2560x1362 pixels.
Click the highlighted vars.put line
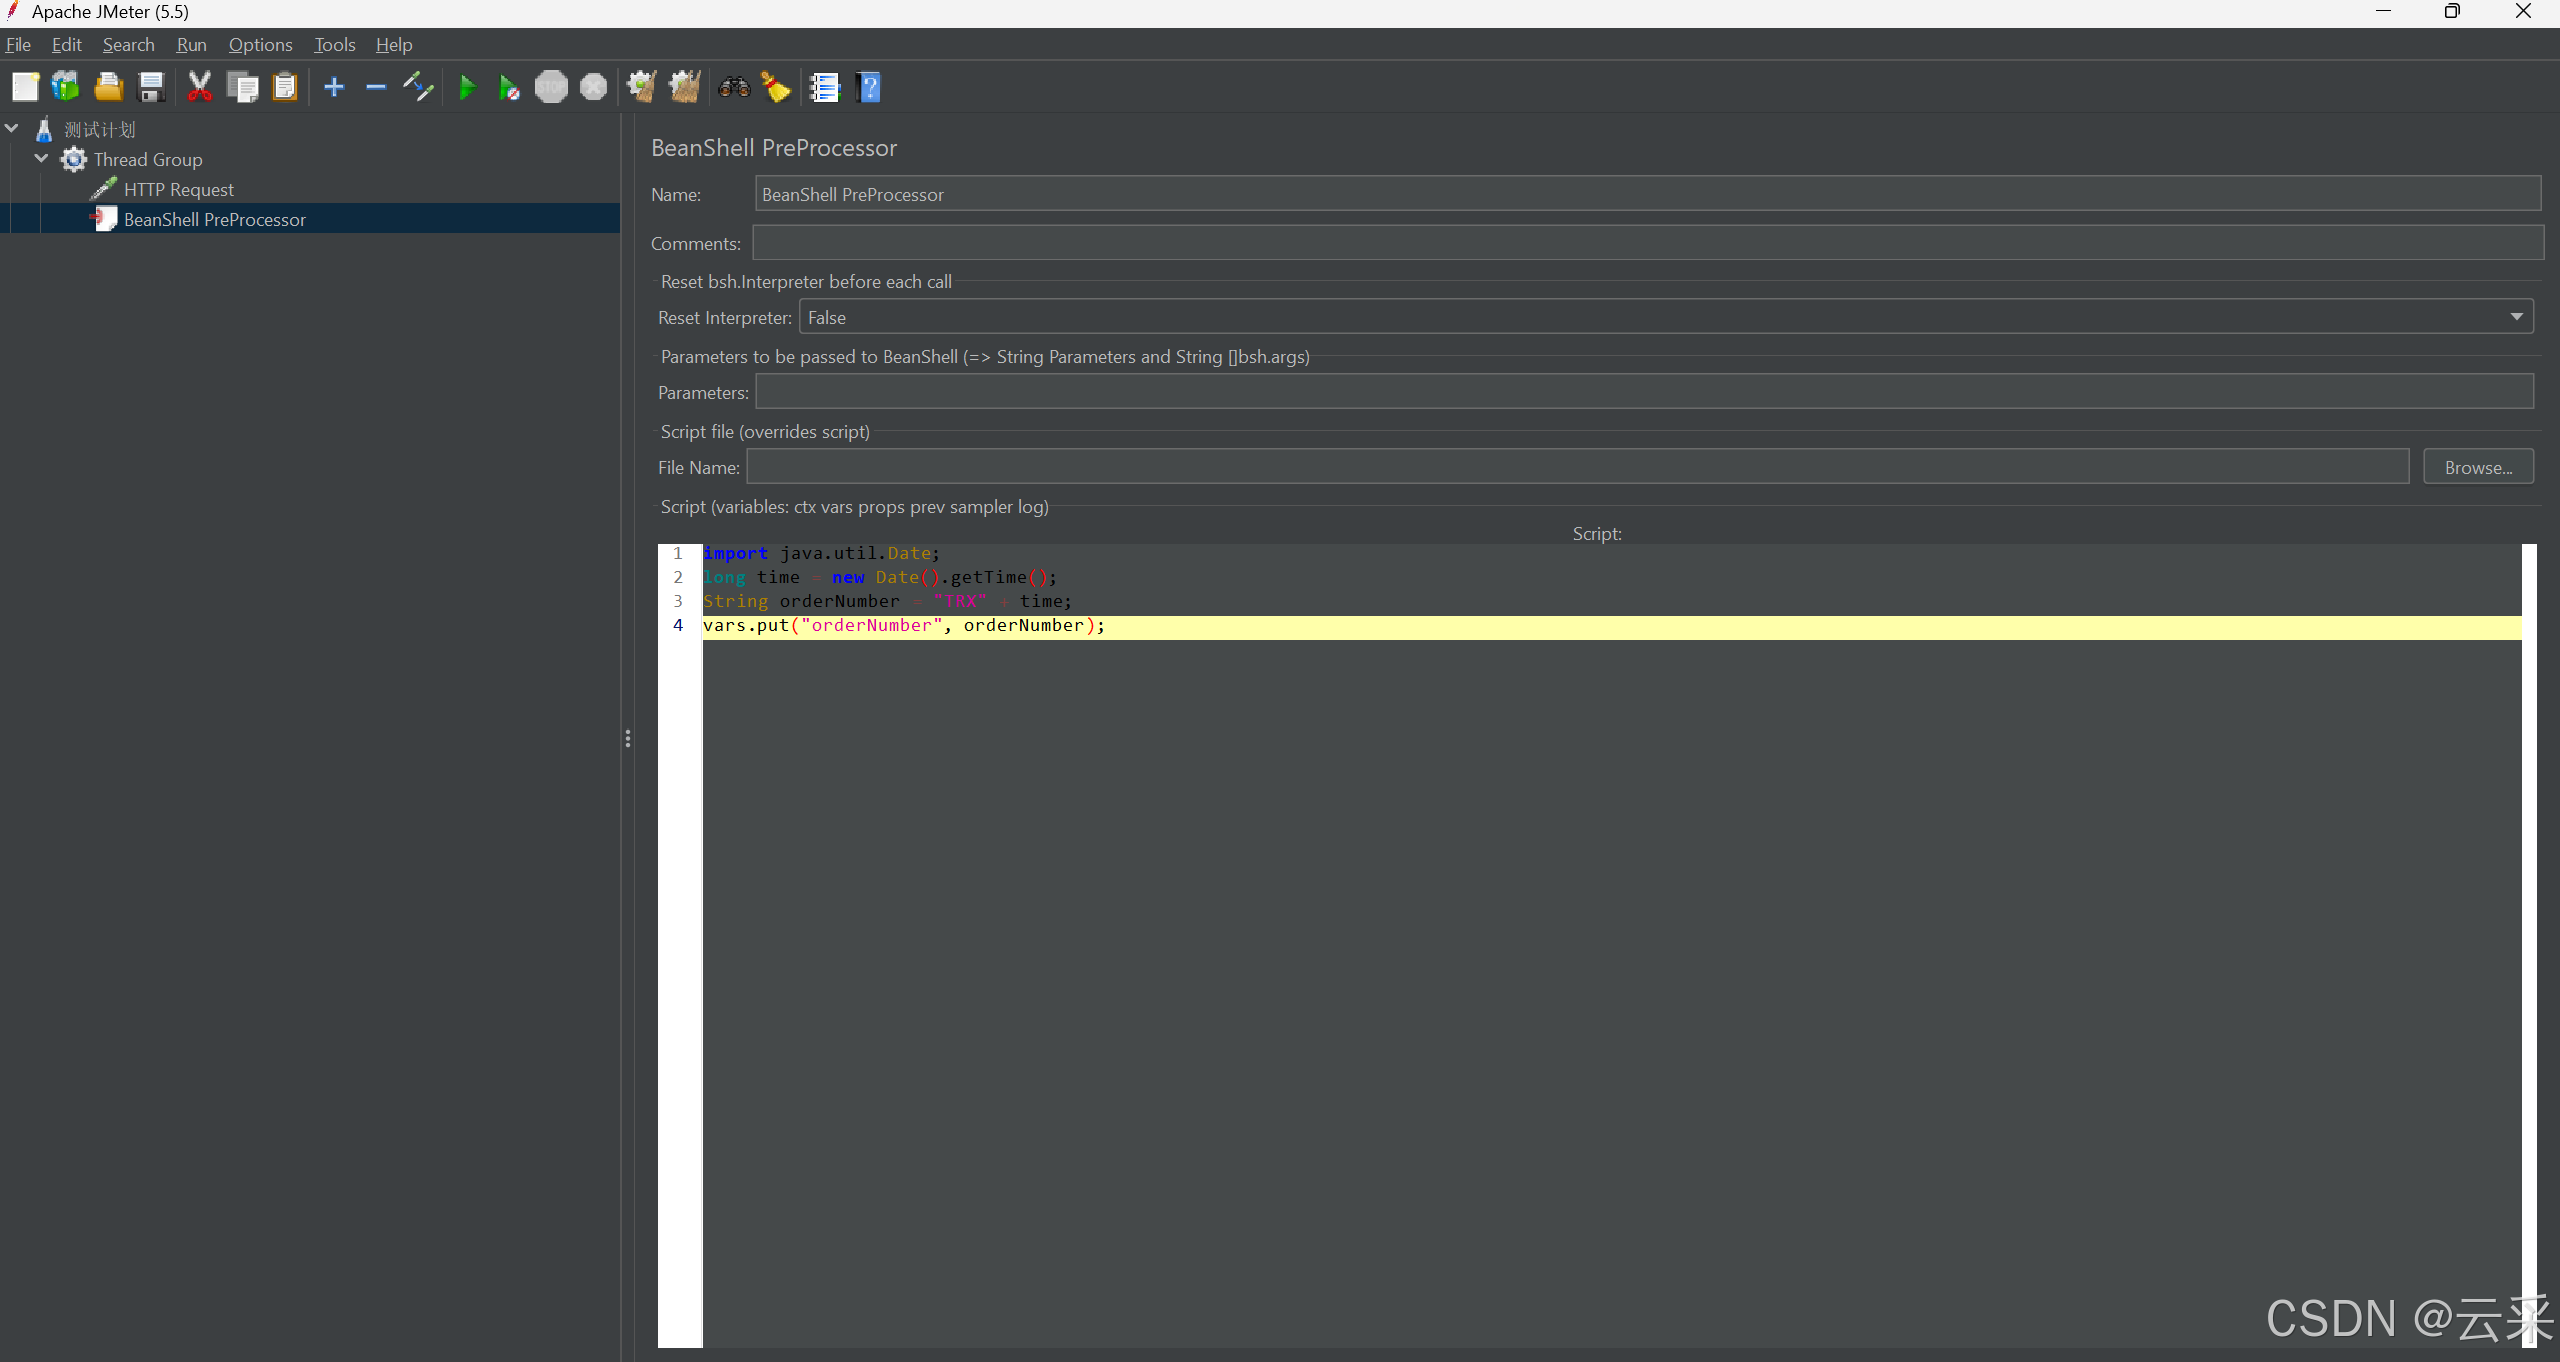(1612, 626)
